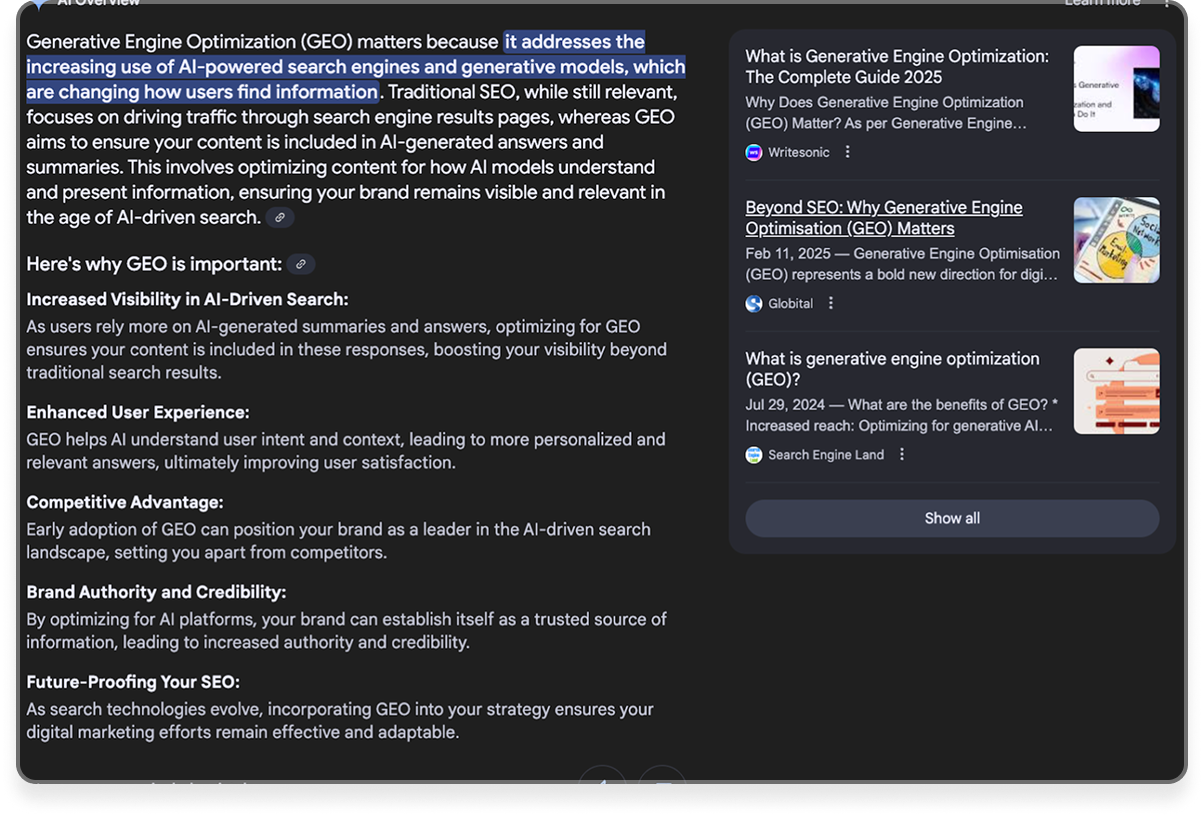Open the "Beyond SEO" article link
Screen dimensions: 1204x816
tap(883, 217)
